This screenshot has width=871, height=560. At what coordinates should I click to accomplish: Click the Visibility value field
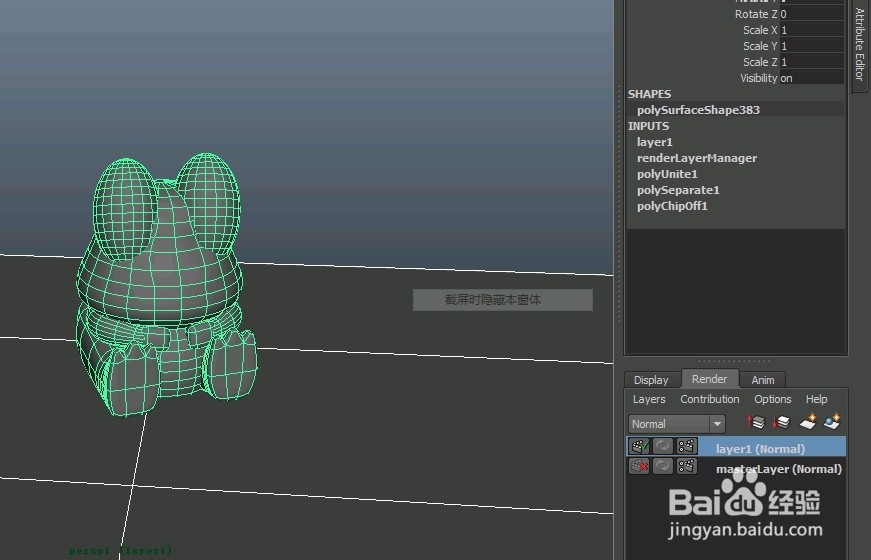click(x=812, y=78)
